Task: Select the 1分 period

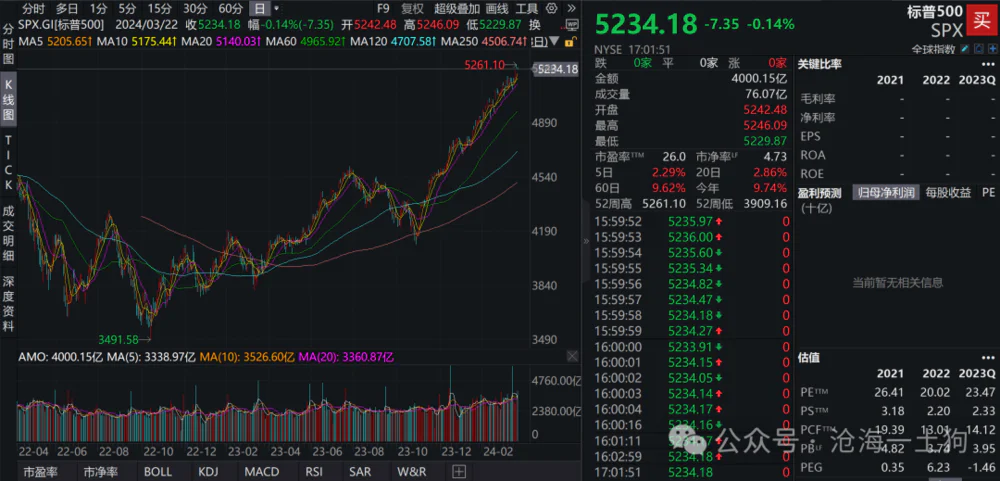Action: coord(98,9)
